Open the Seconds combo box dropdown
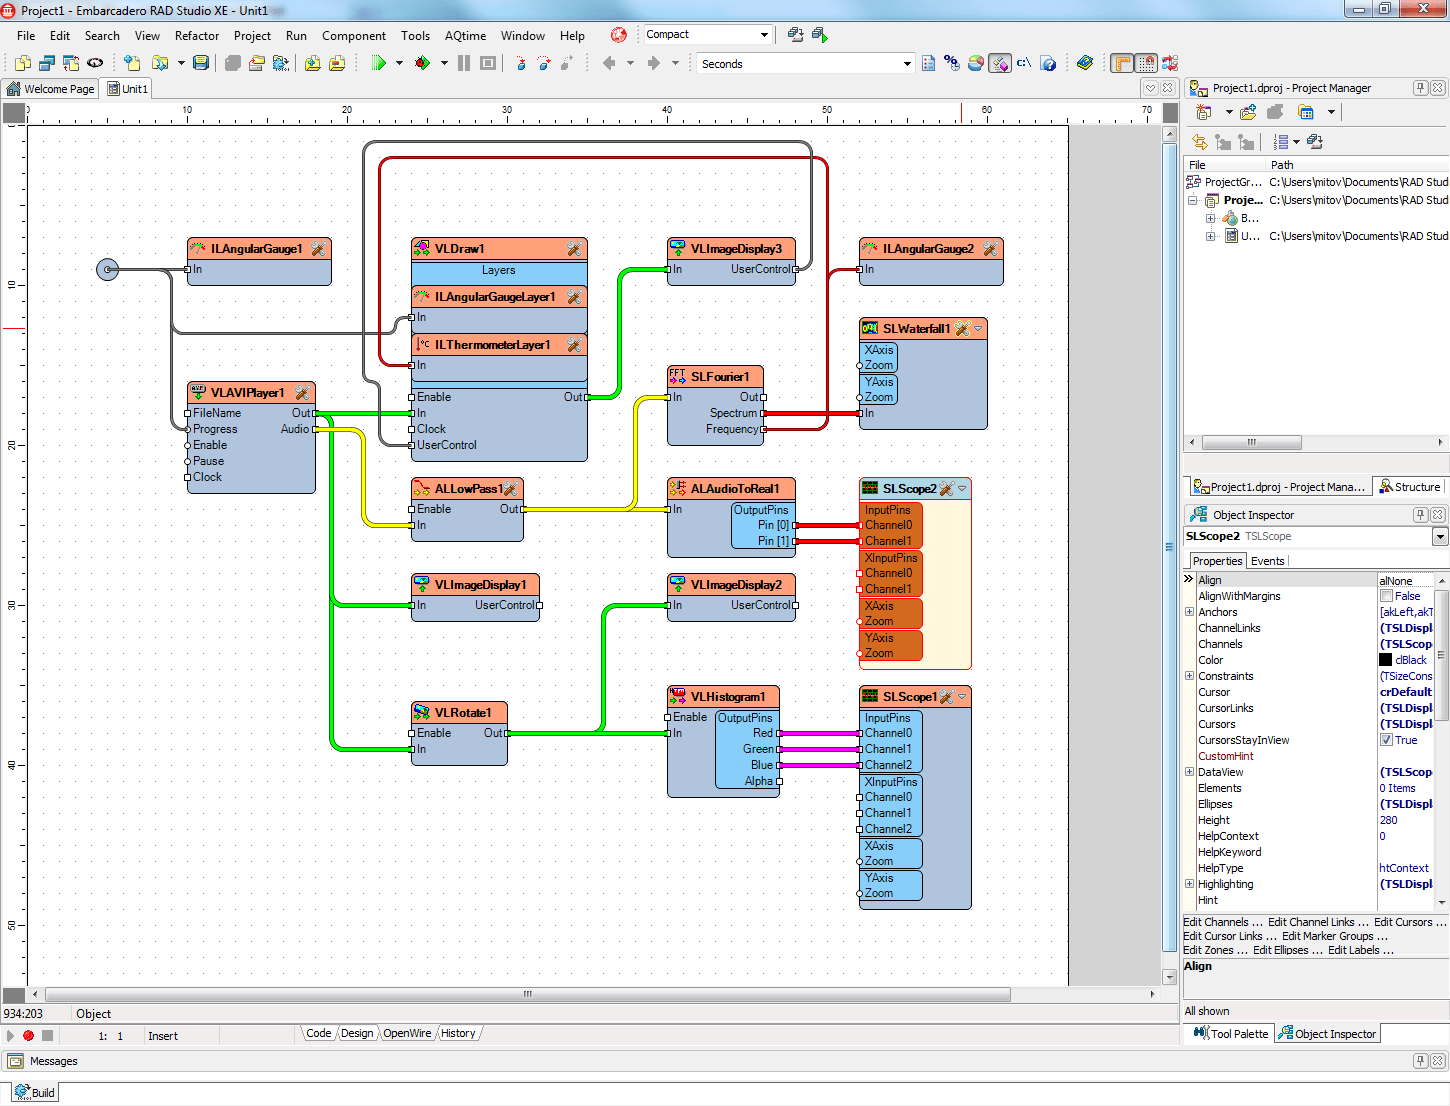 905,62
